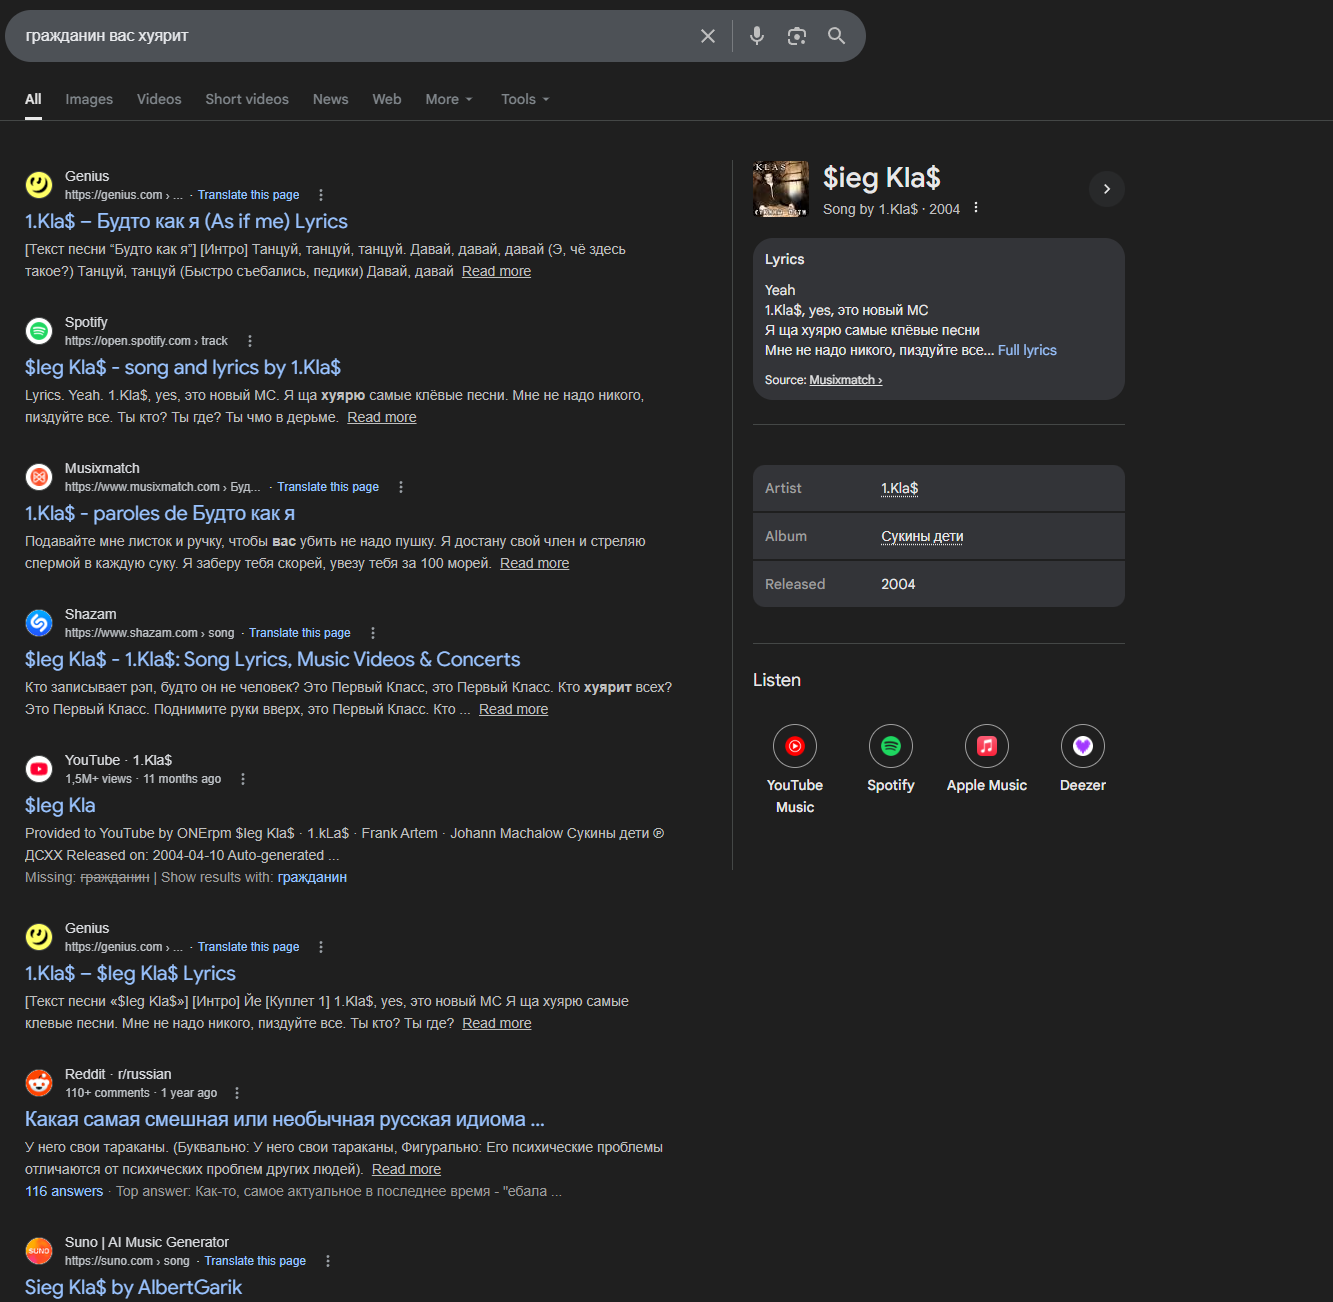
Task: Open '1.Kla$ – $ieg Kla$ Lyrics' Genius result
Action: point(131,973)
